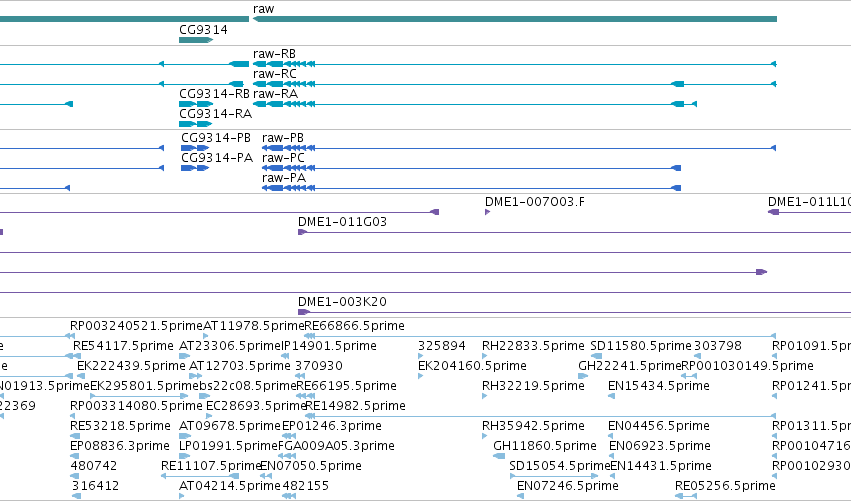Click the SD11580.5prime EST label
Screen dimensions: 851x501
click(x=641, y=346)
